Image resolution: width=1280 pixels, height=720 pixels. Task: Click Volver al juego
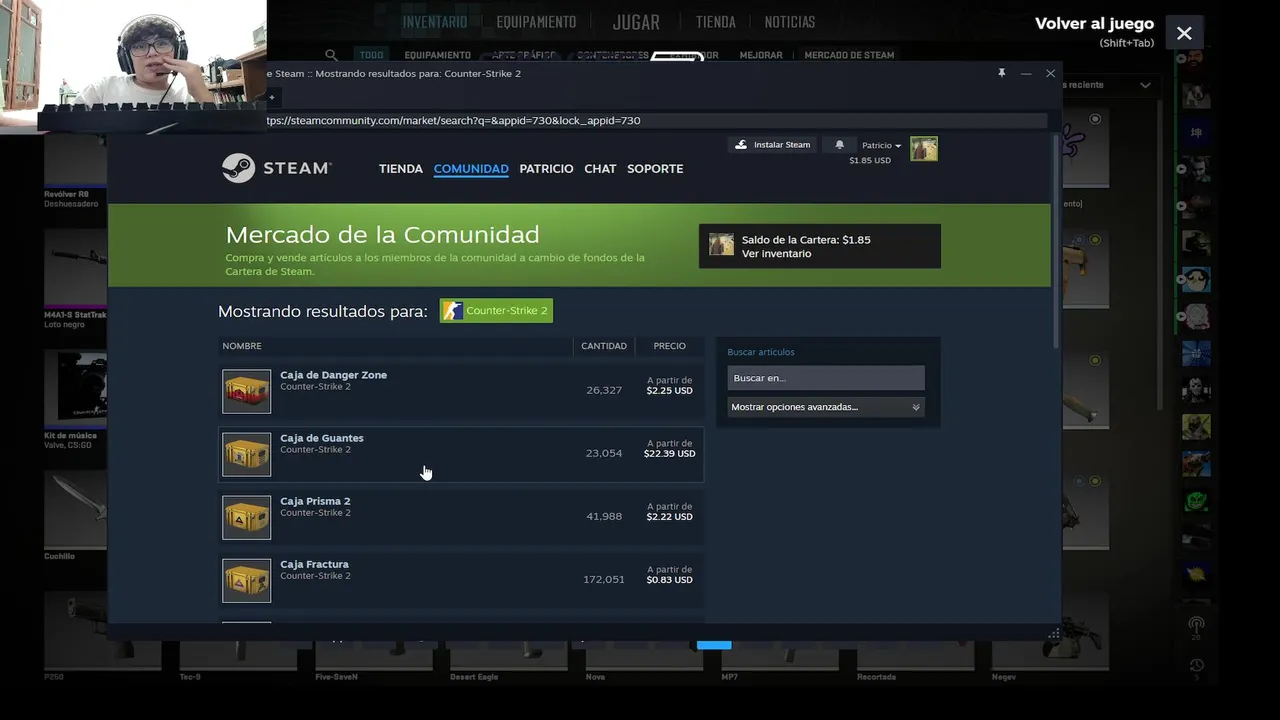(1094, 24)
